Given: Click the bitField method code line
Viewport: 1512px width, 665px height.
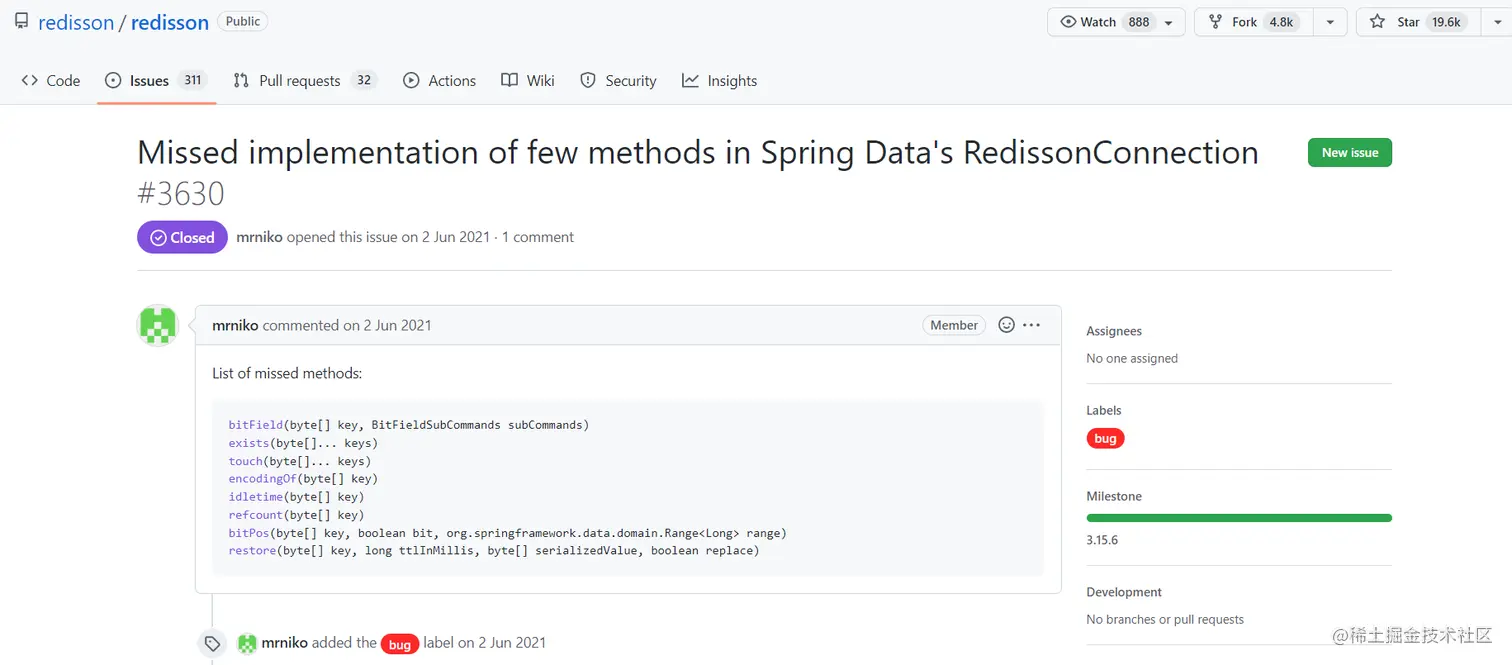Looking at the screenshot, I should 409,425.
